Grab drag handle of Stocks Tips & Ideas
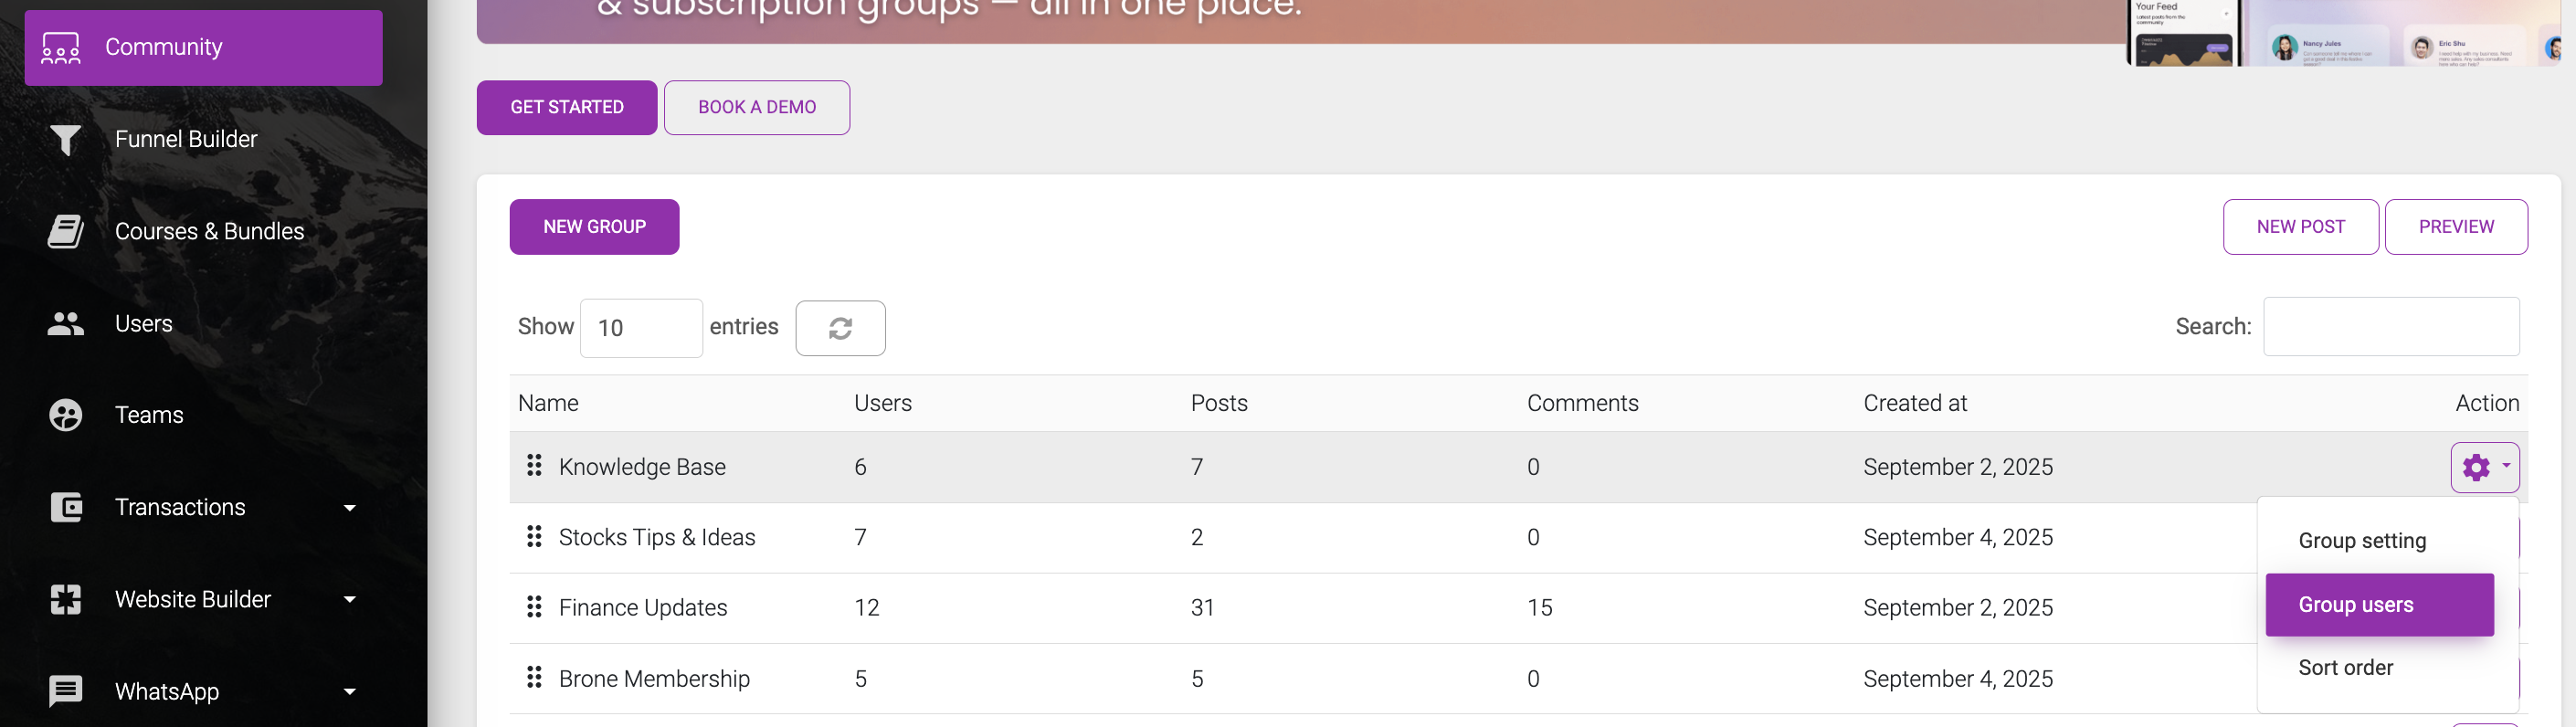 (534, 537)
